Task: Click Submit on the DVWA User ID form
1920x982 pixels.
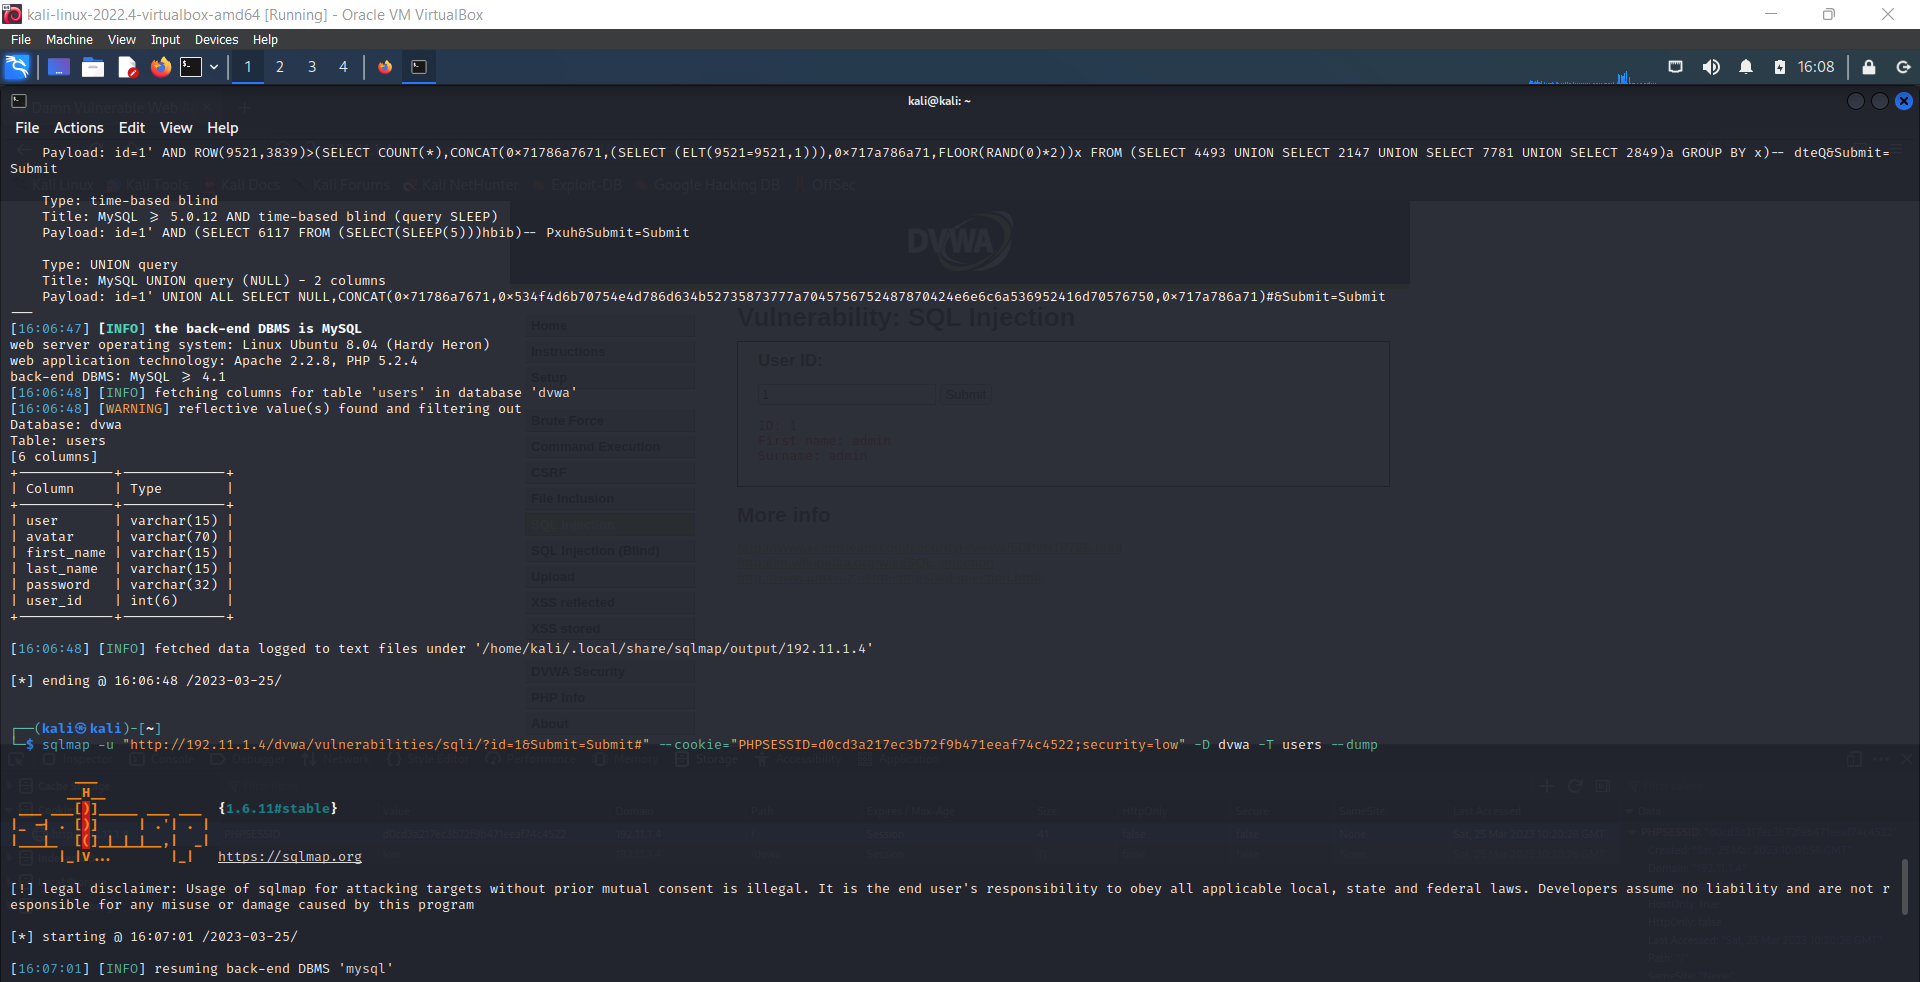Action: tap(965, 394)
